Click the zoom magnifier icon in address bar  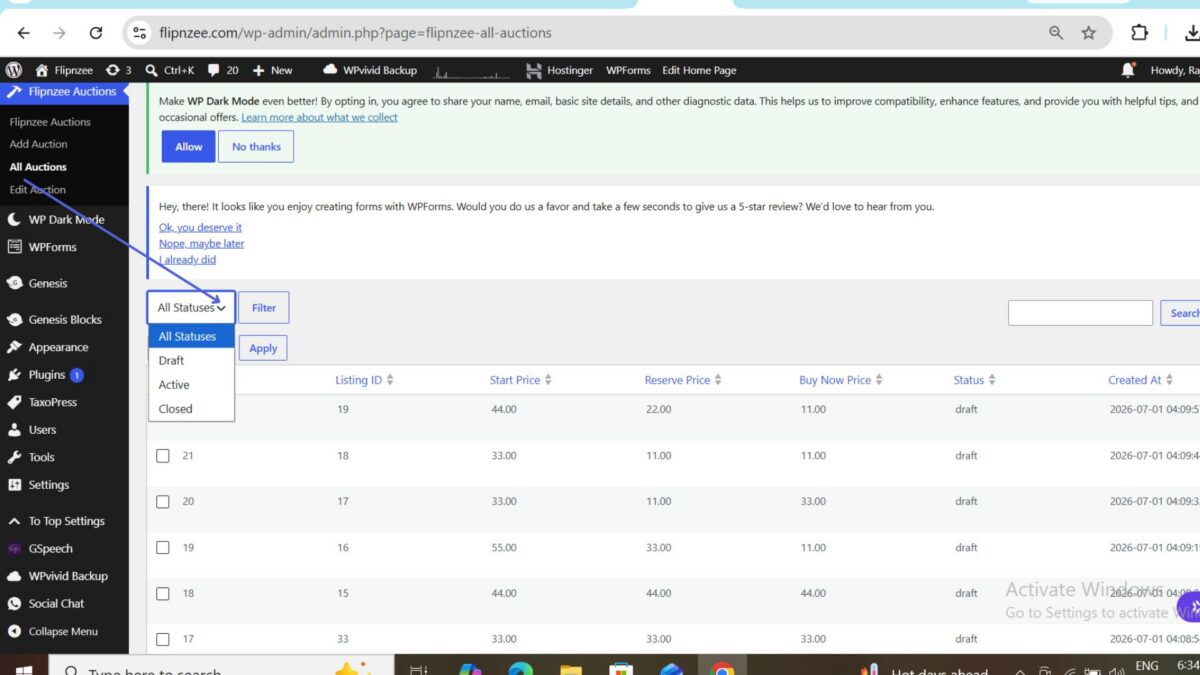coord(1056,33)
